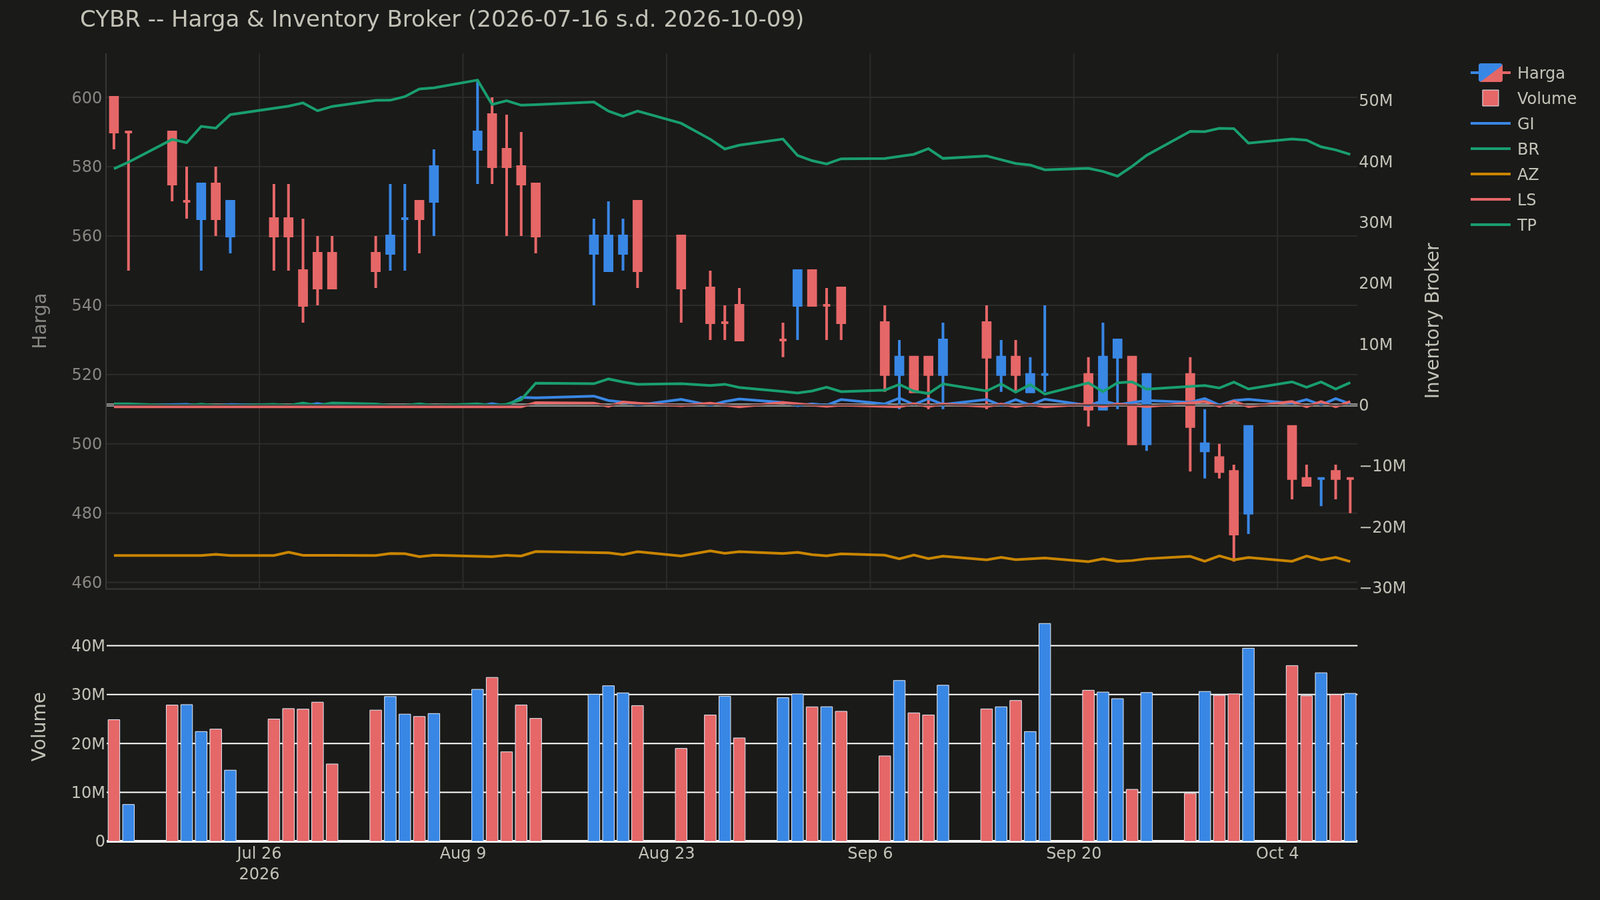Screen dimensions: 1600x900
Task: Click the 10M volume axis label
Action: pyautogui.click(x=88, y=793)
